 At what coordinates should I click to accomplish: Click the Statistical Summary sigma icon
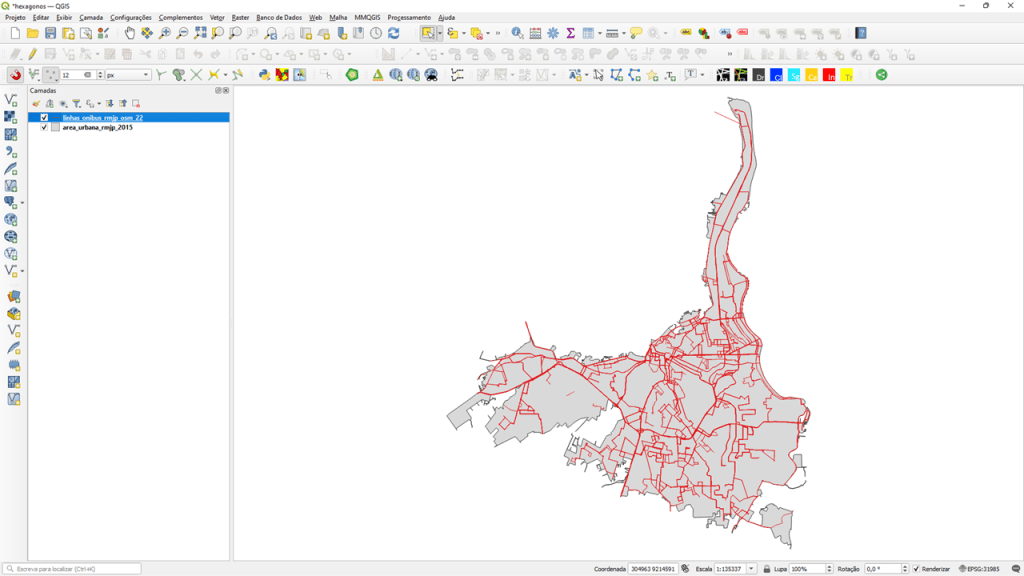coord(570,33)
